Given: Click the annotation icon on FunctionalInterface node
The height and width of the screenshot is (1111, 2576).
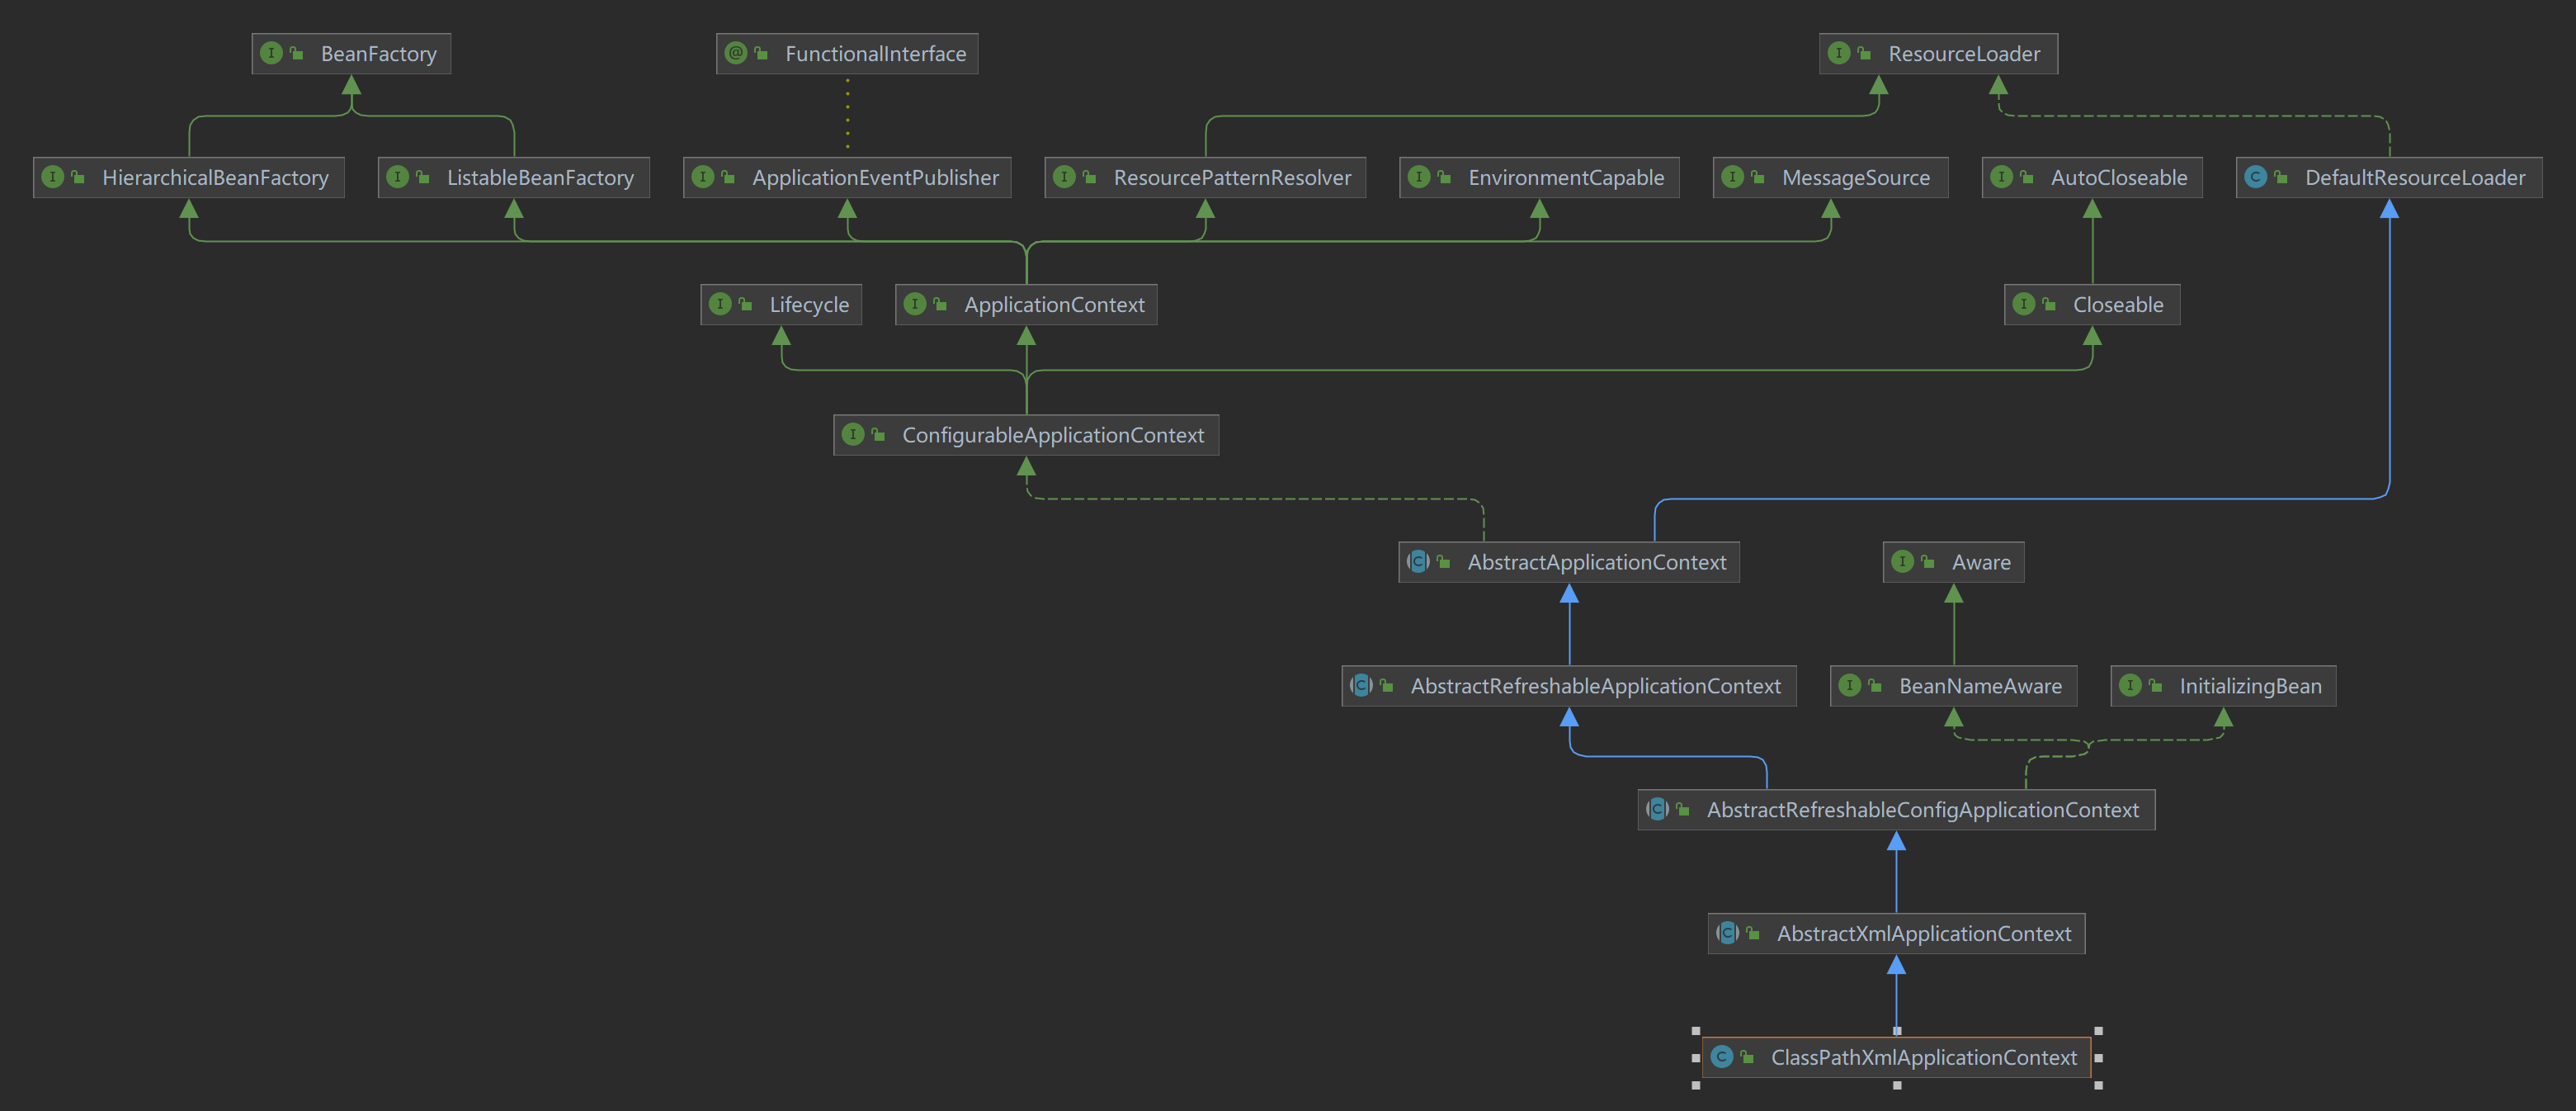Looking at the screenshot, I should point(736,53).
